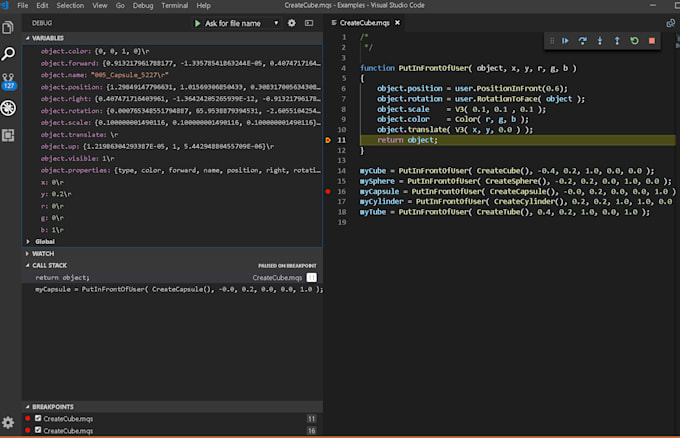Close the CreateCube.mqs editor tab
The width and height of the screenshot is (680, 438).
(397, 23)
